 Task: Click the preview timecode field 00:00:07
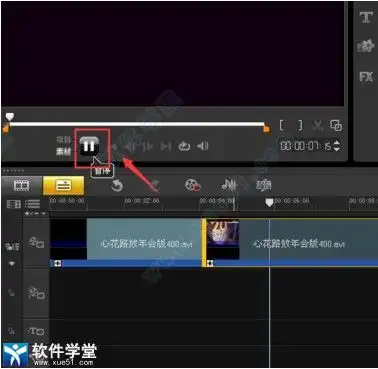(x=305, y=146)
